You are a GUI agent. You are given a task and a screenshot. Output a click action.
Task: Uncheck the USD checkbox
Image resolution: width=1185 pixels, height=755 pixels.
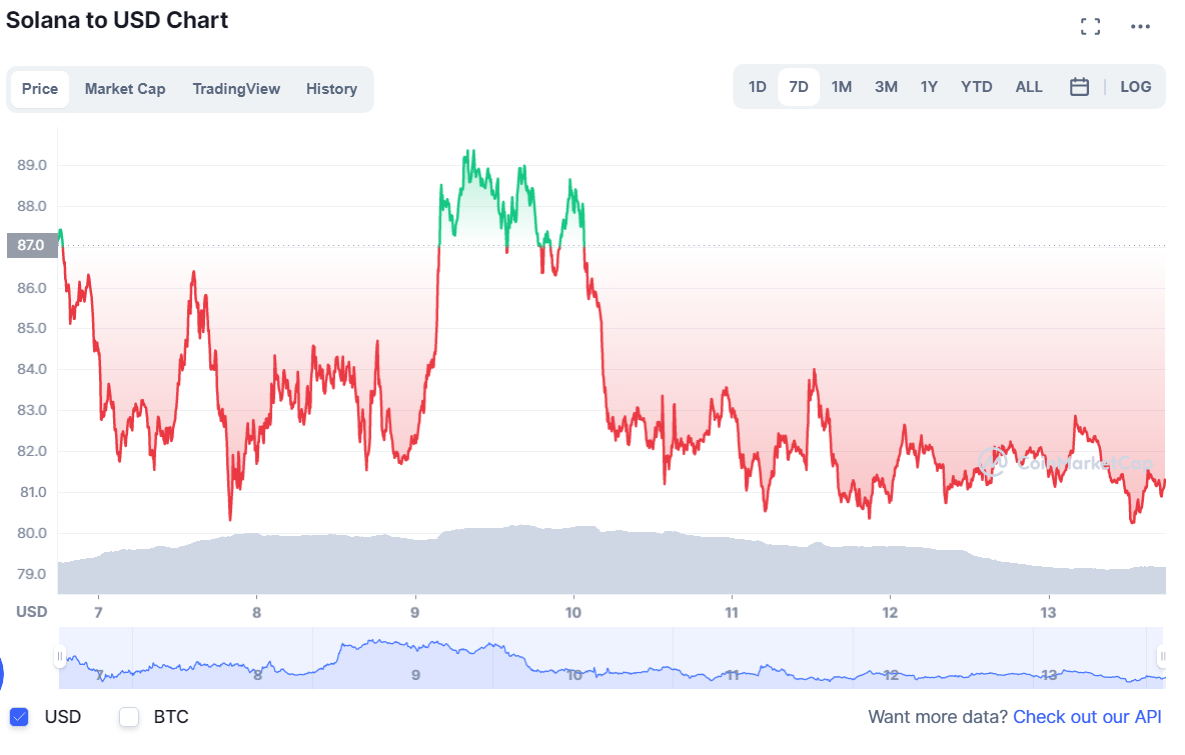click(x=19, y=717)
